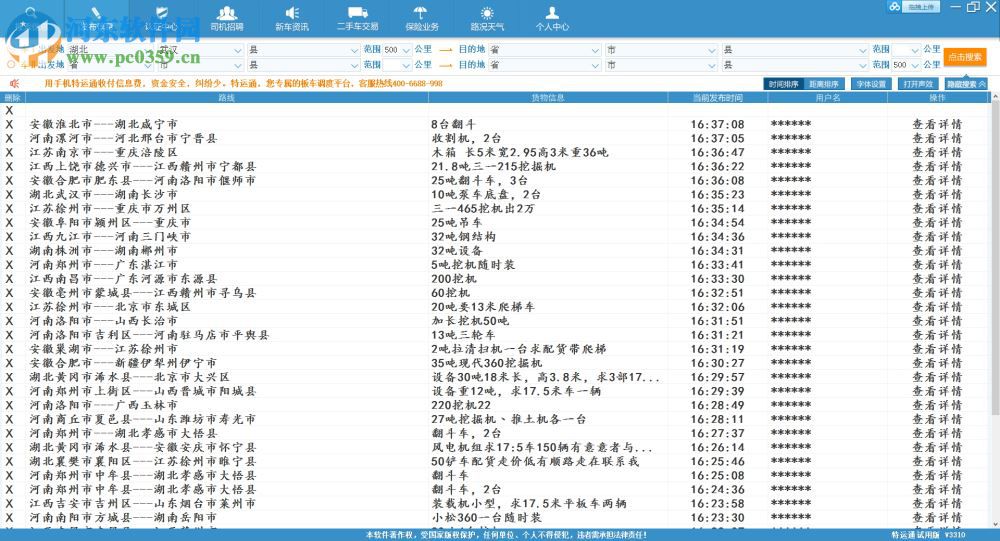The height and width of the screenshot is (541, 1000).
Task: Click the 操作 column header
Action: click(x=937, y=98)
